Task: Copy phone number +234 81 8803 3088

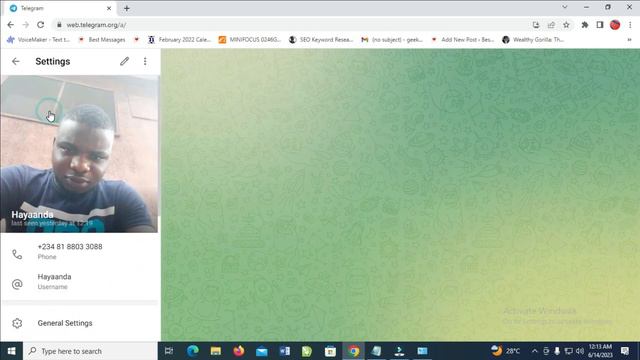Action: coord(80,251)
